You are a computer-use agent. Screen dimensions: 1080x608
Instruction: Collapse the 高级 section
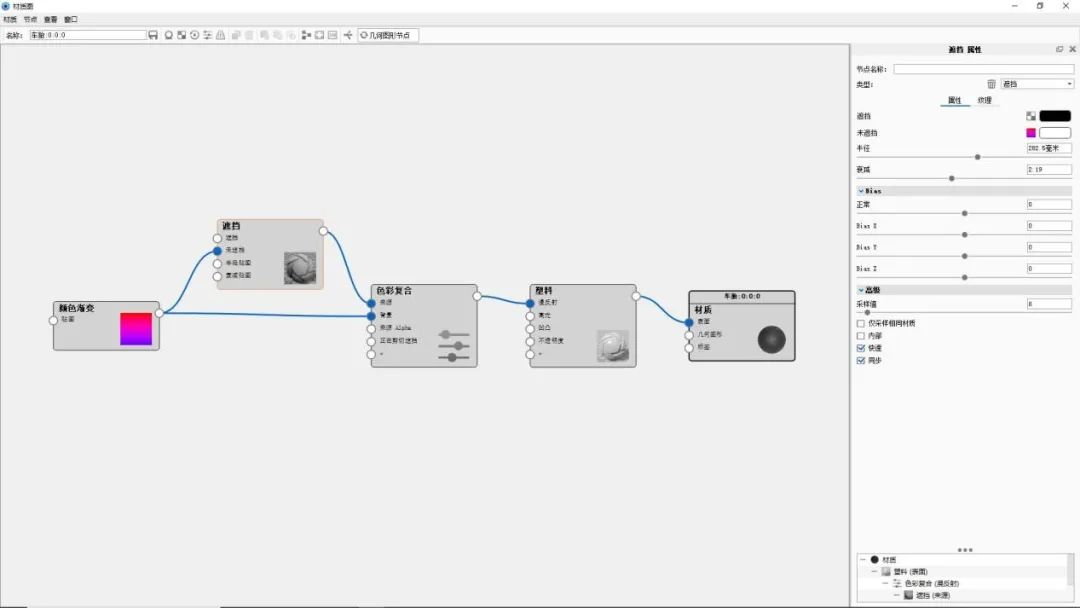(x=860, y=290)
